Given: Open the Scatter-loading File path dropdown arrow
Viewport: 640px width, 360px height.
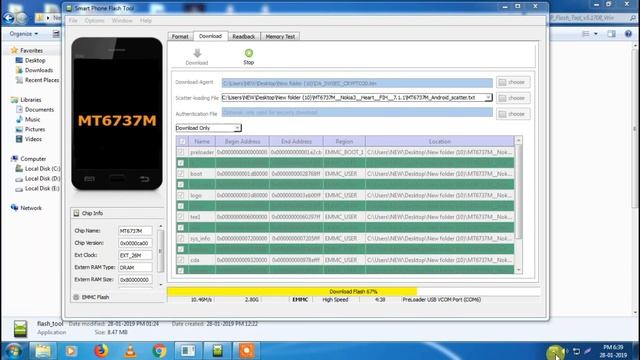Looking at the screenshot, I should (x=488, y=98).
